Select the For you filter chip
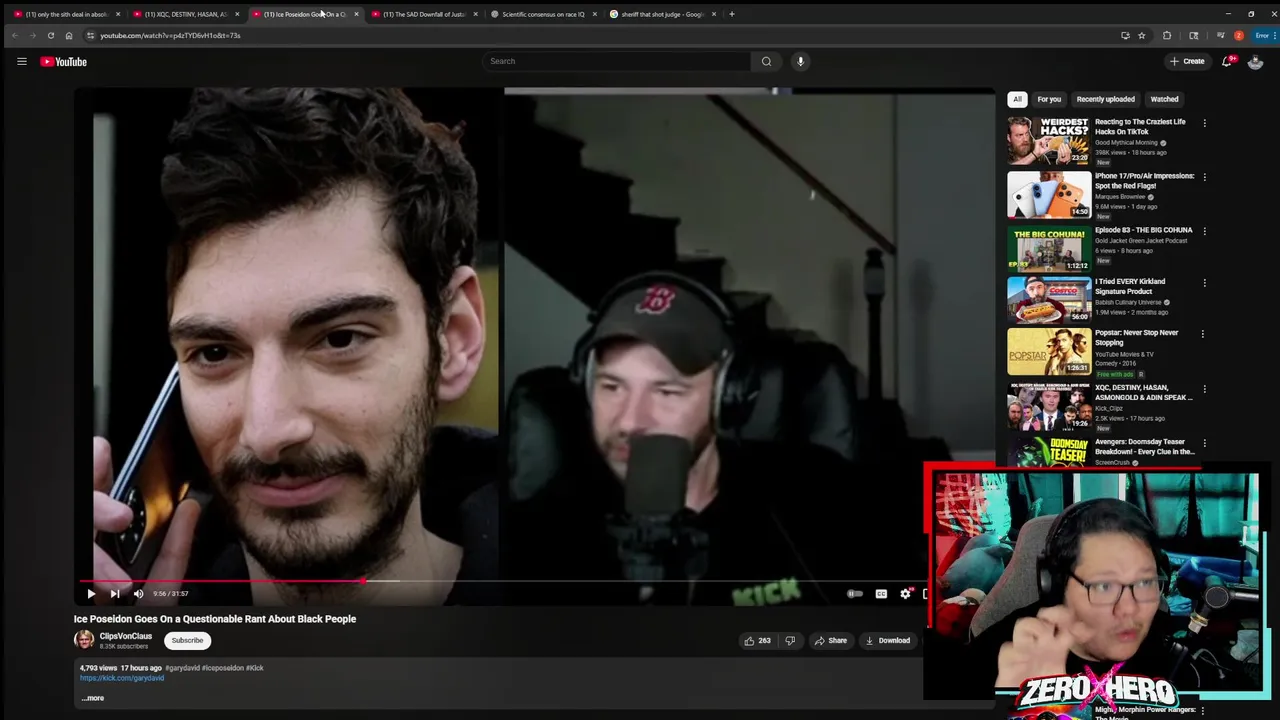This screenshot has height=720, width=1280. pyautogui.click(x=1049, y=99)
